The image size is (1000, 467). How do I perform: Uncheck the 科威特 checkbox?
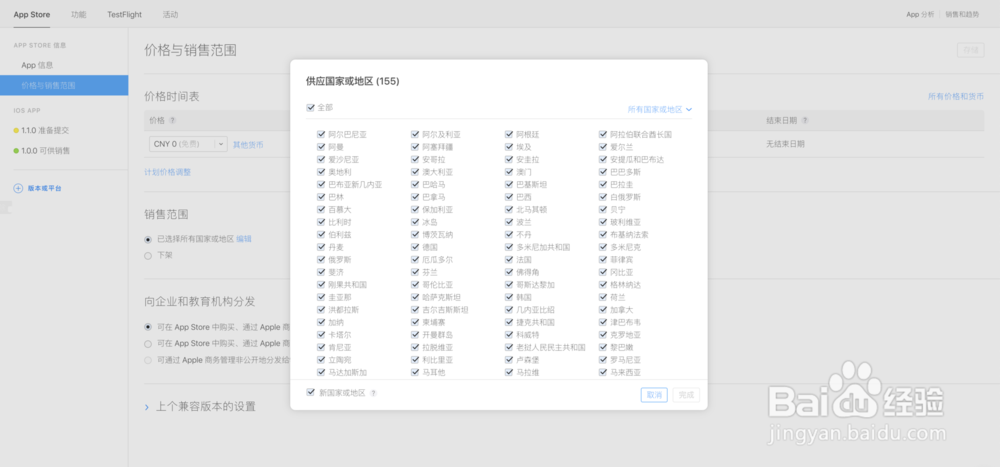click(509, 335)
